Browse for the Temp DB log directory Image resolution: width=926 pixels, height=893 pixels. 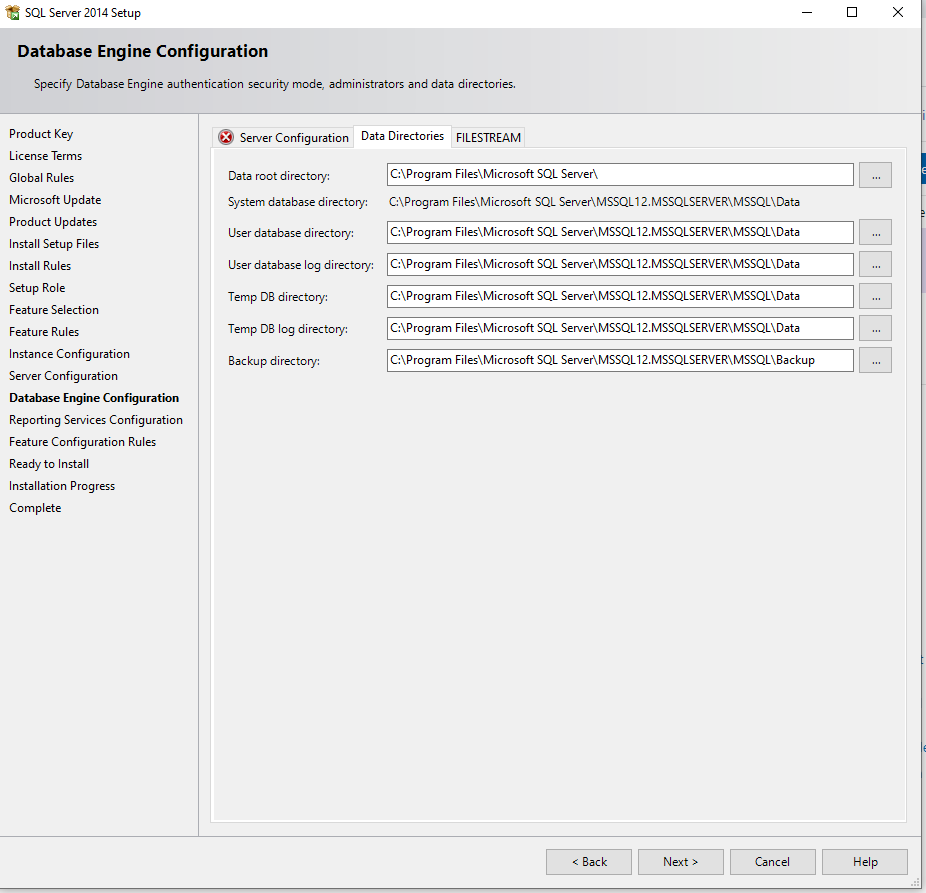tap(875, 328)
